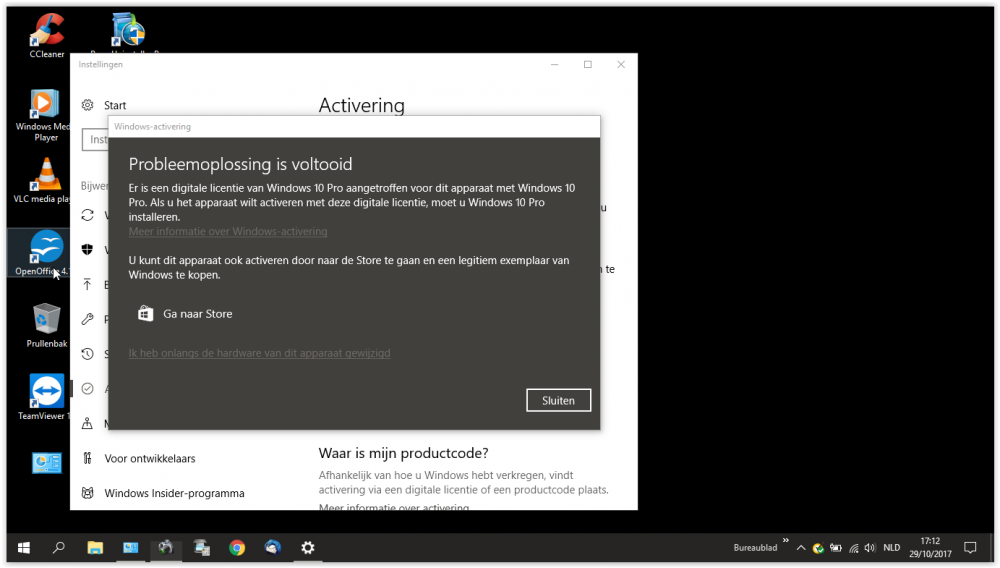
Task: Select TeamViewer desktop shortcut
Action: point(42,398)
